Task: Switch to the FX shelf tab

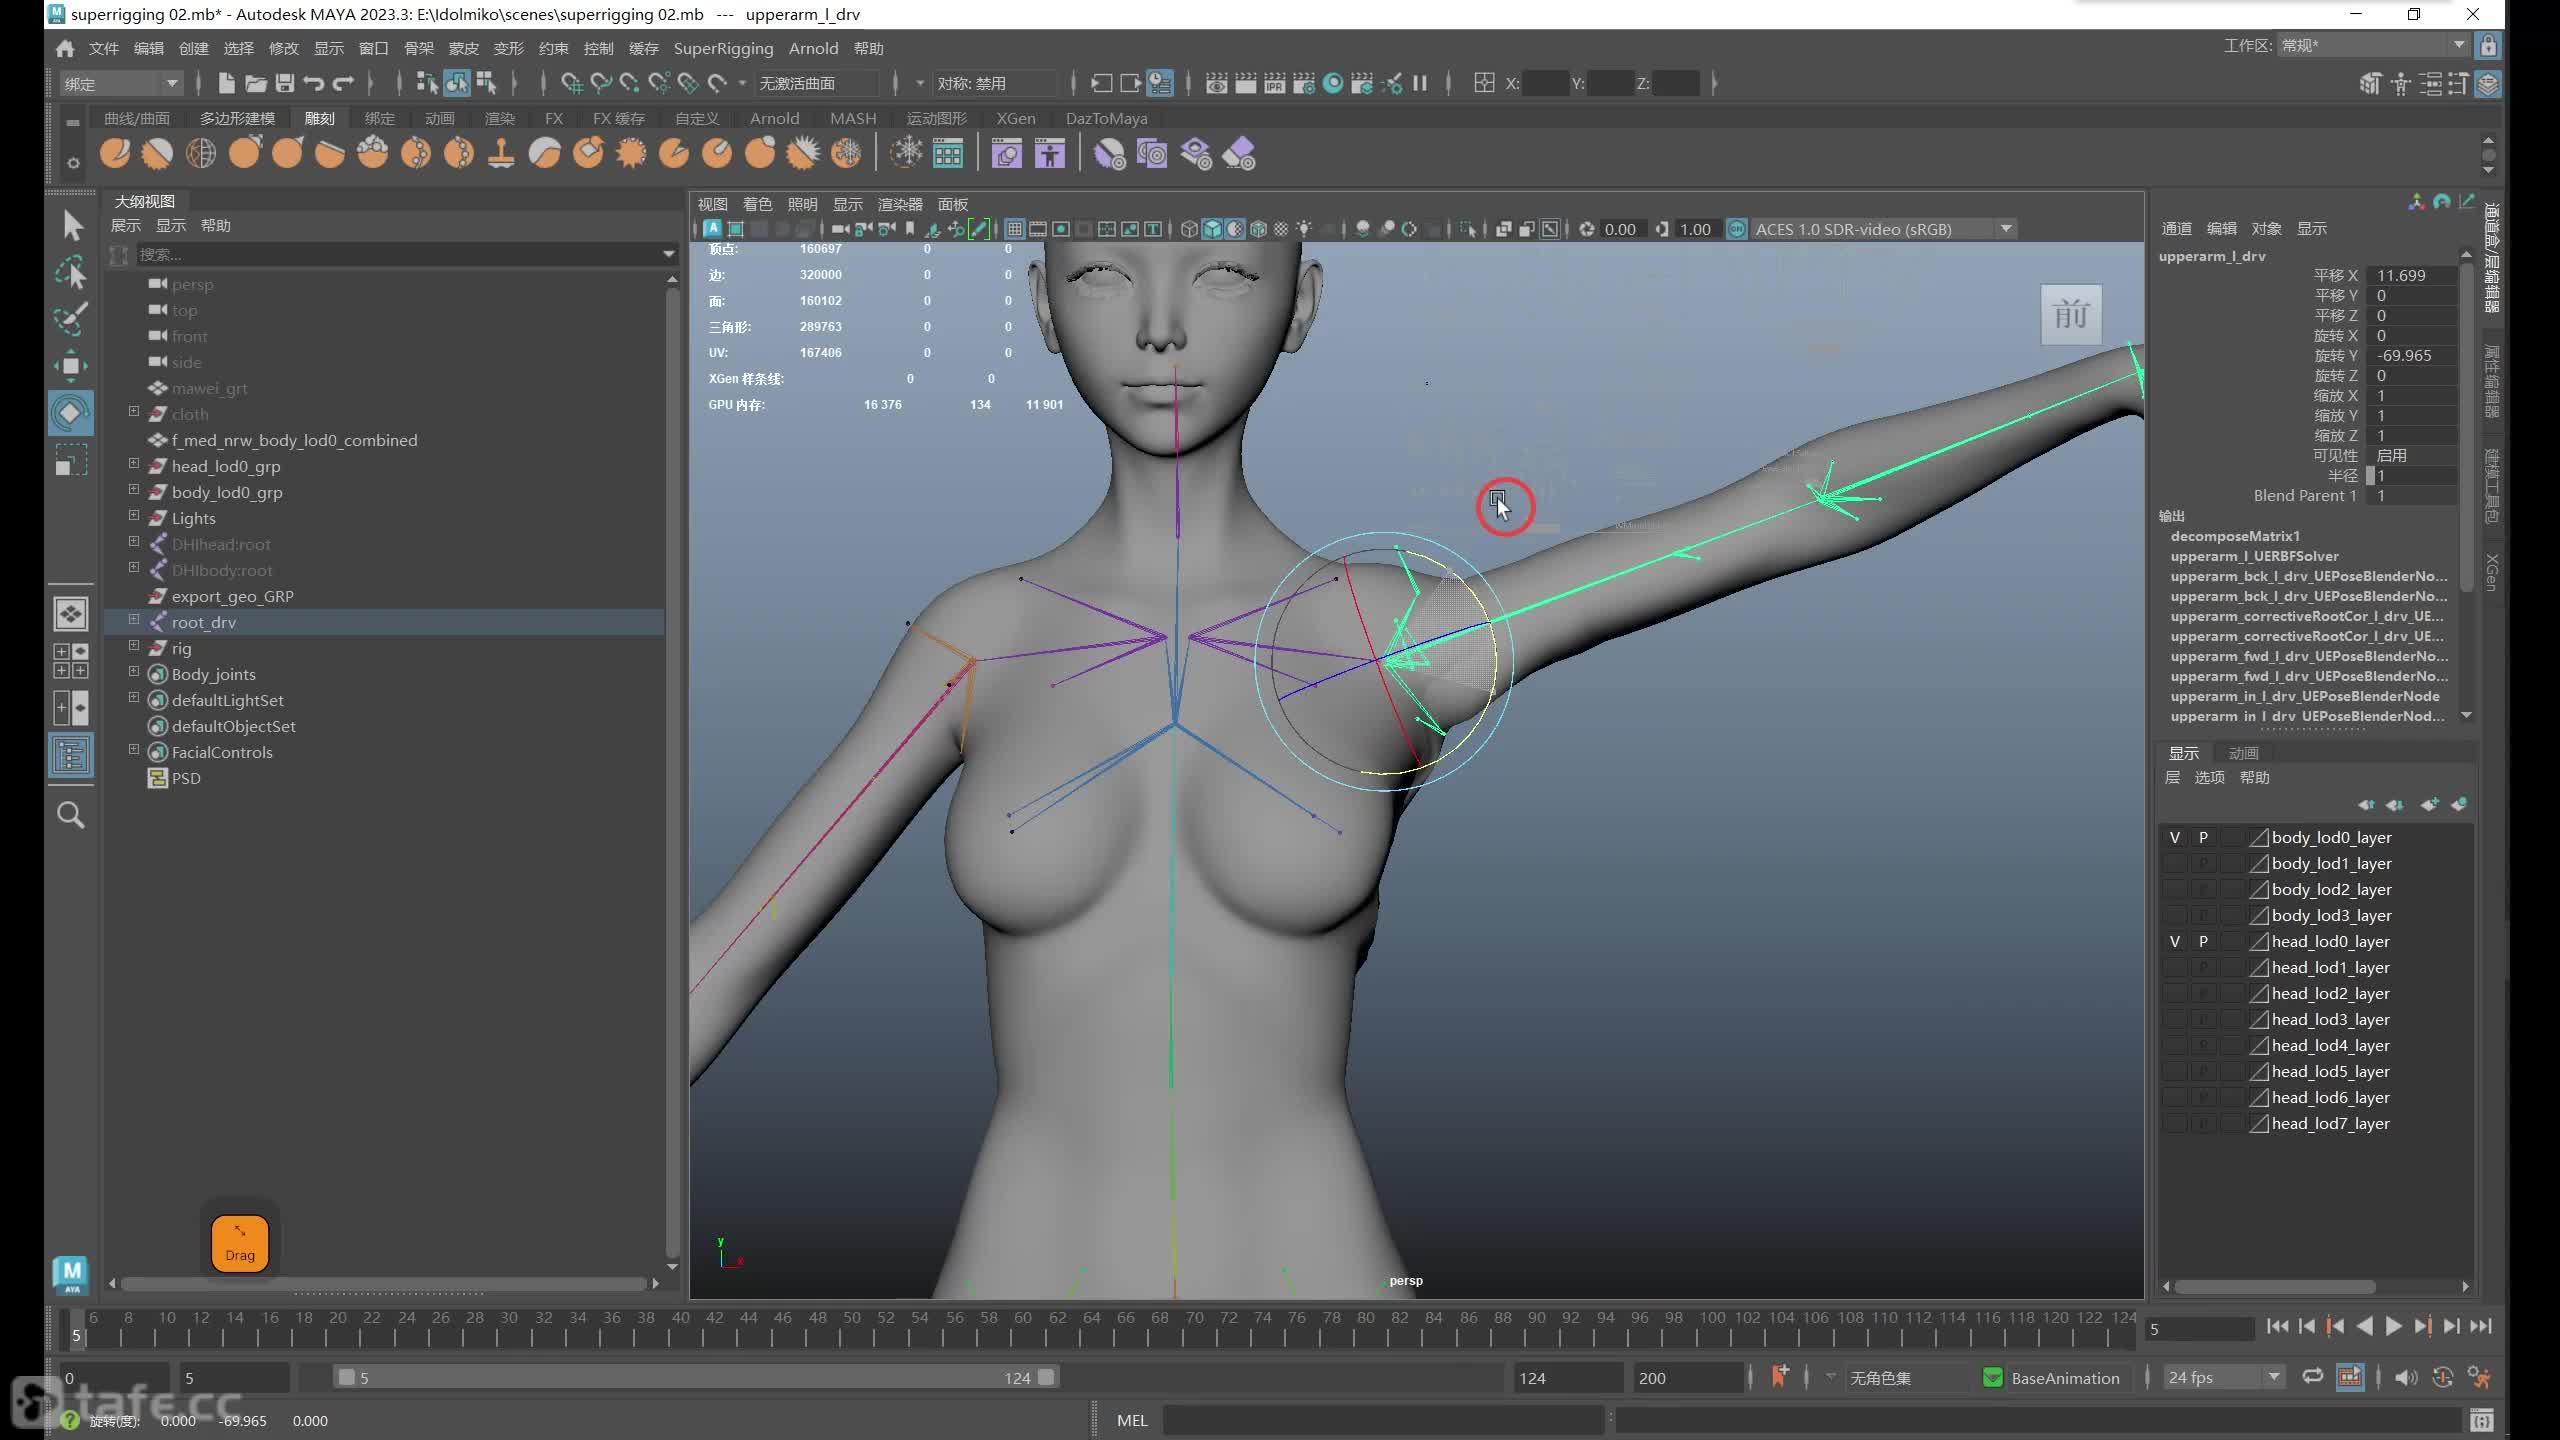Action: 553,118
